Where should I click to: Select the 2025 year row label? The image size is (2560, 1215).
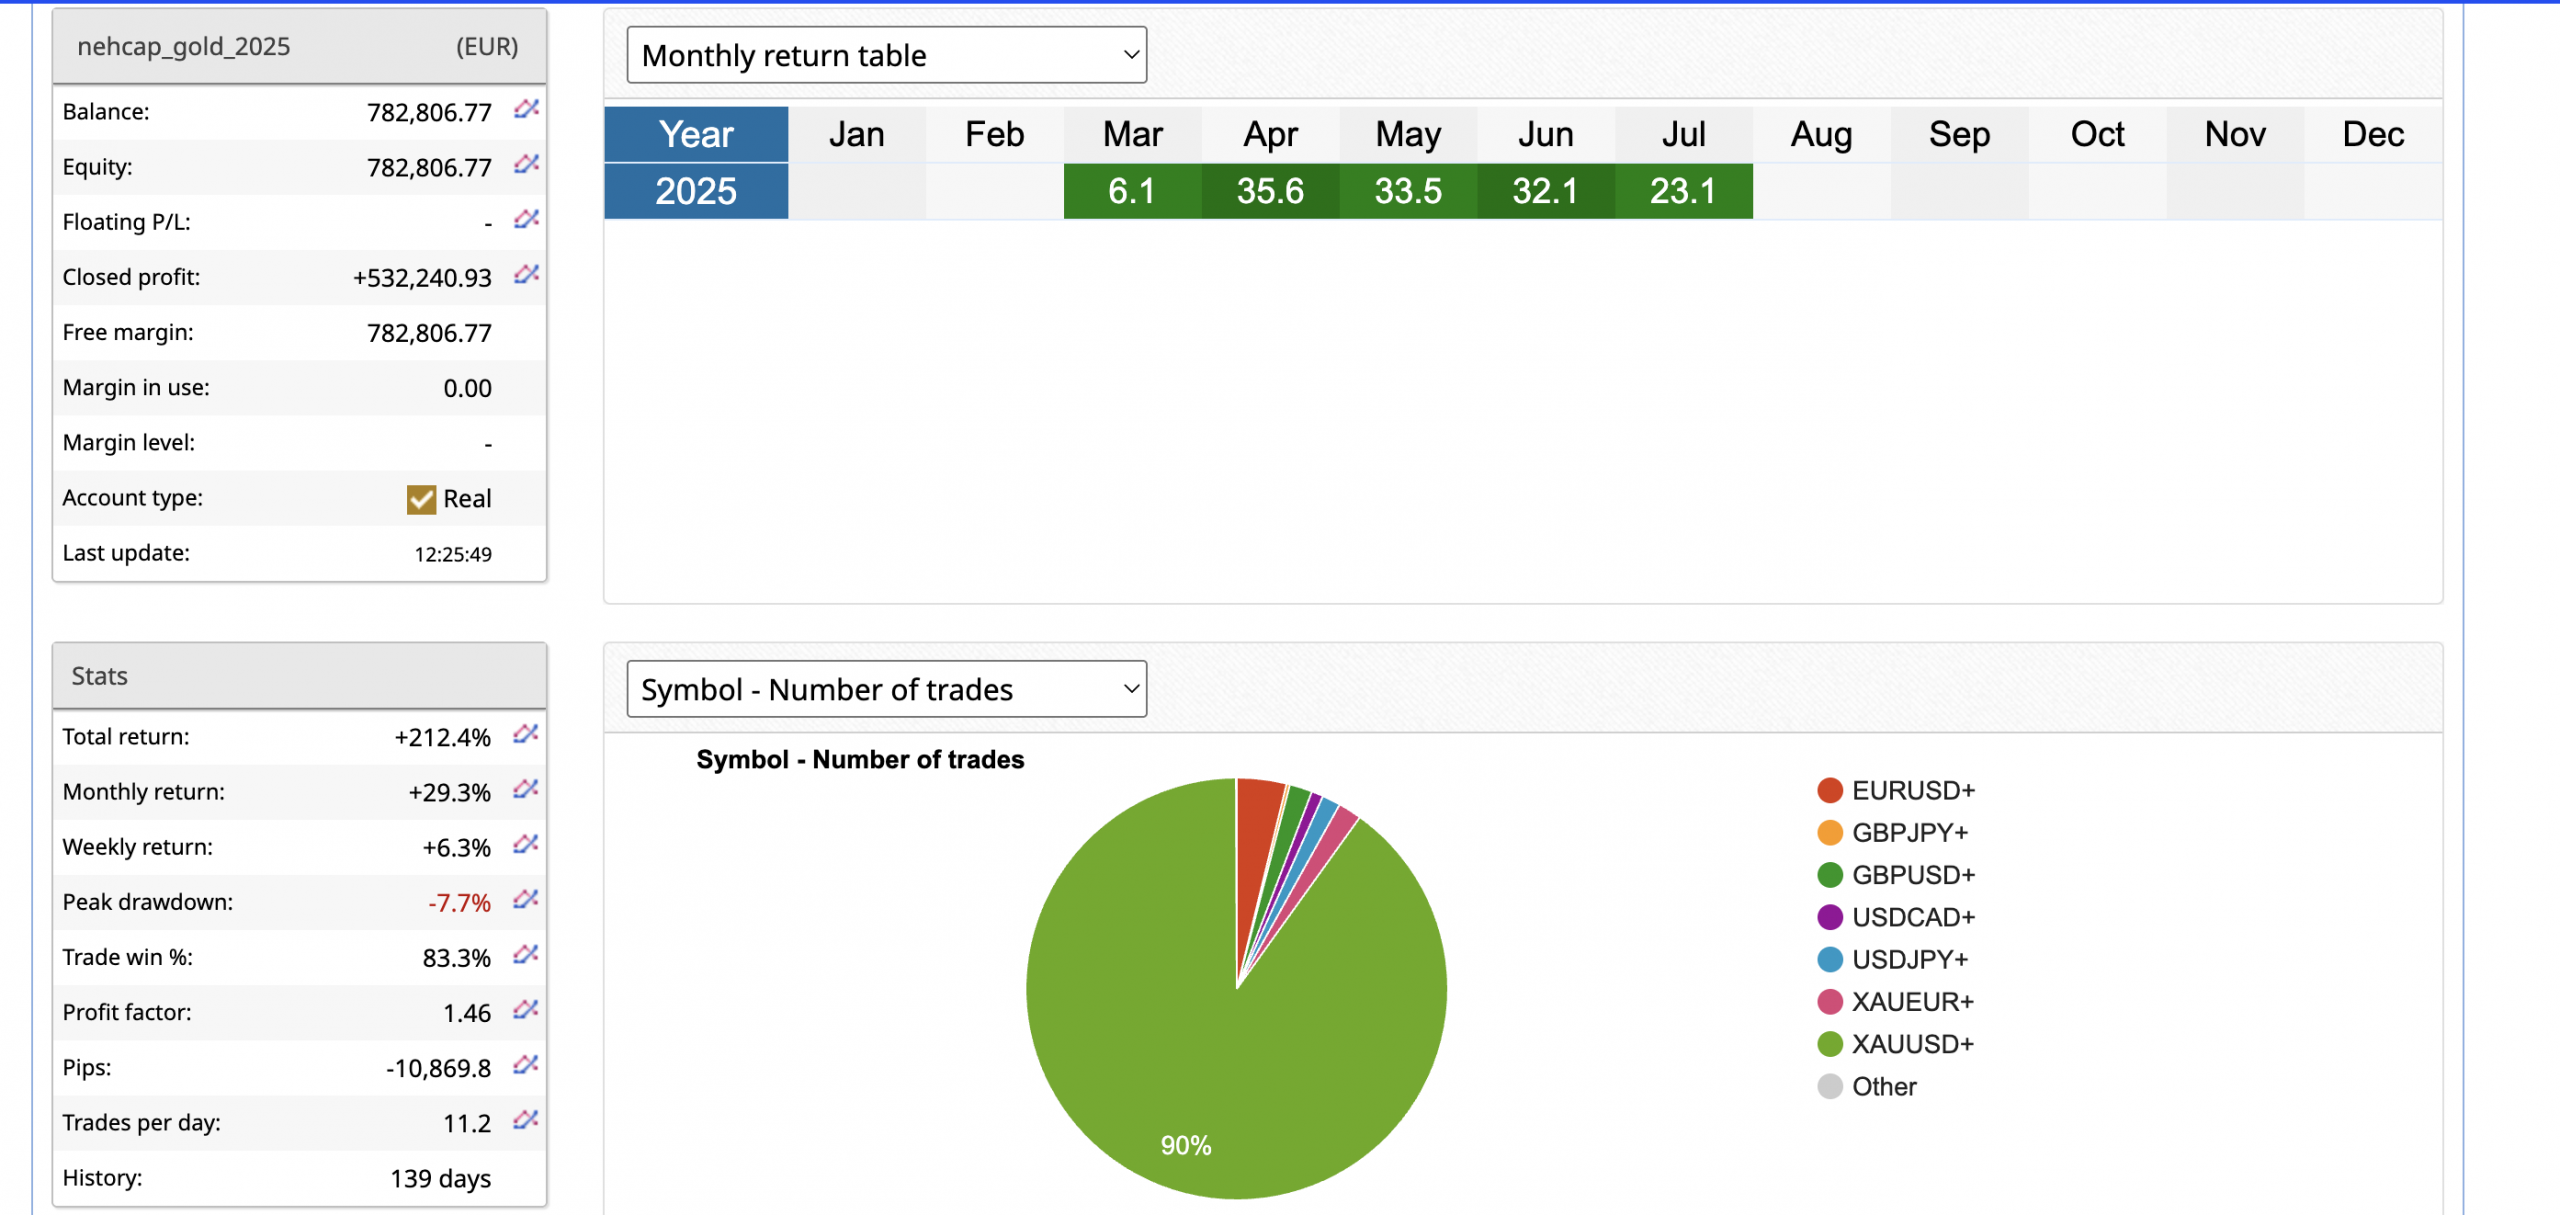pos(696,191)
